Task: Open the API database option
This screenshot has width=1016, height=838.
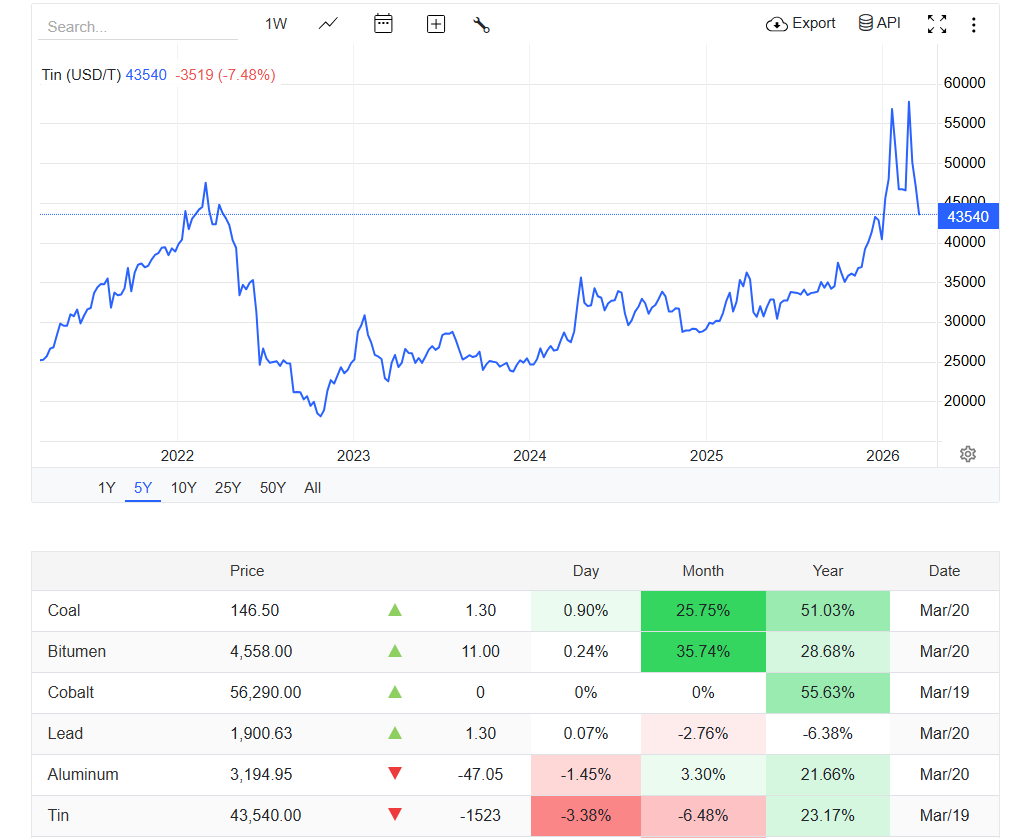Action: tap(880, 23)
